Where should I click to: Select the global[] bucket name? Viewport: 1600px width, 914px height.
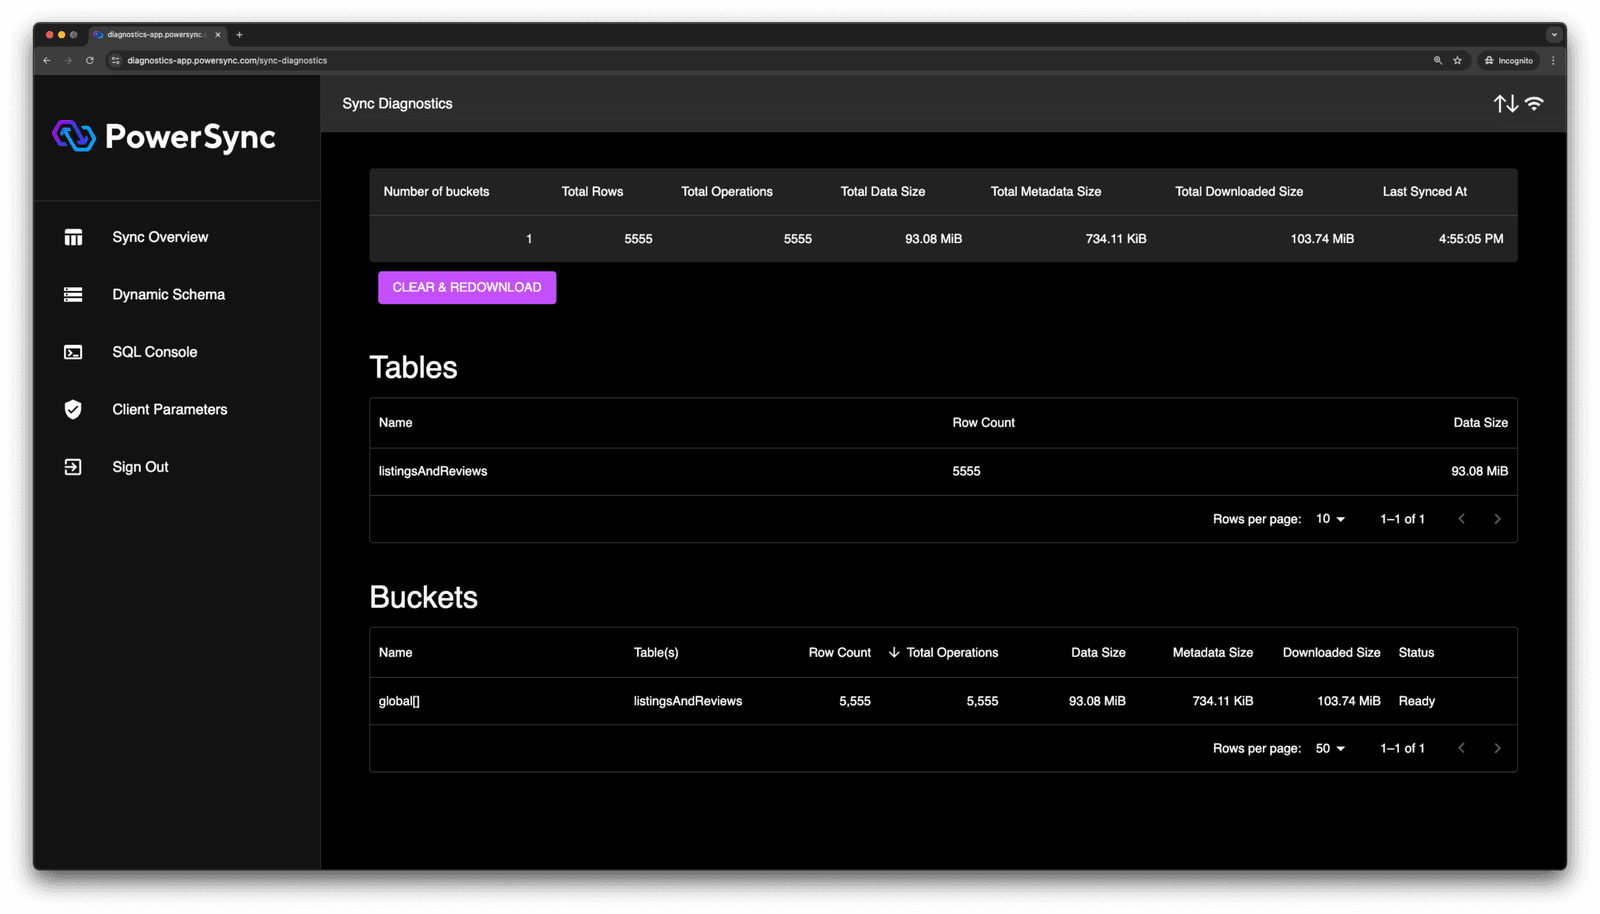[x=399, y=701]
